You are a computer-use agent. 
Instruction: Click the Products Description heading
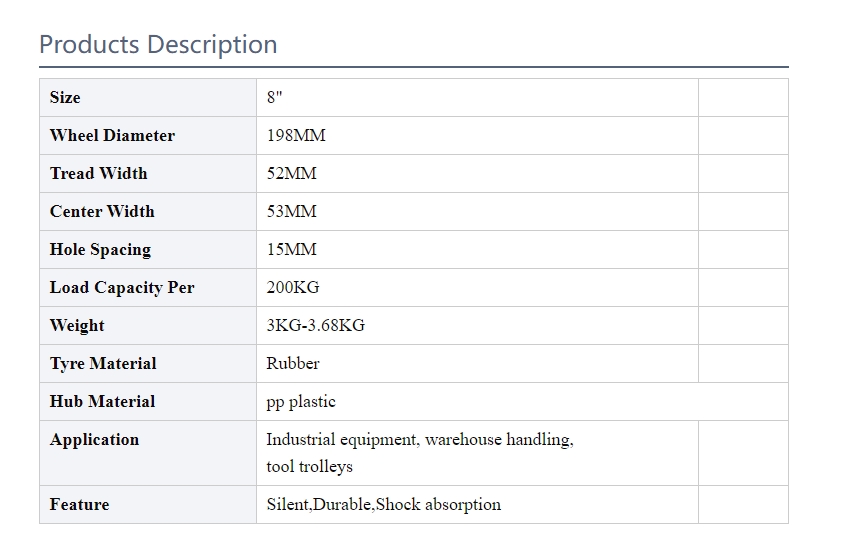pyautogui.click(x=158, y=45)
